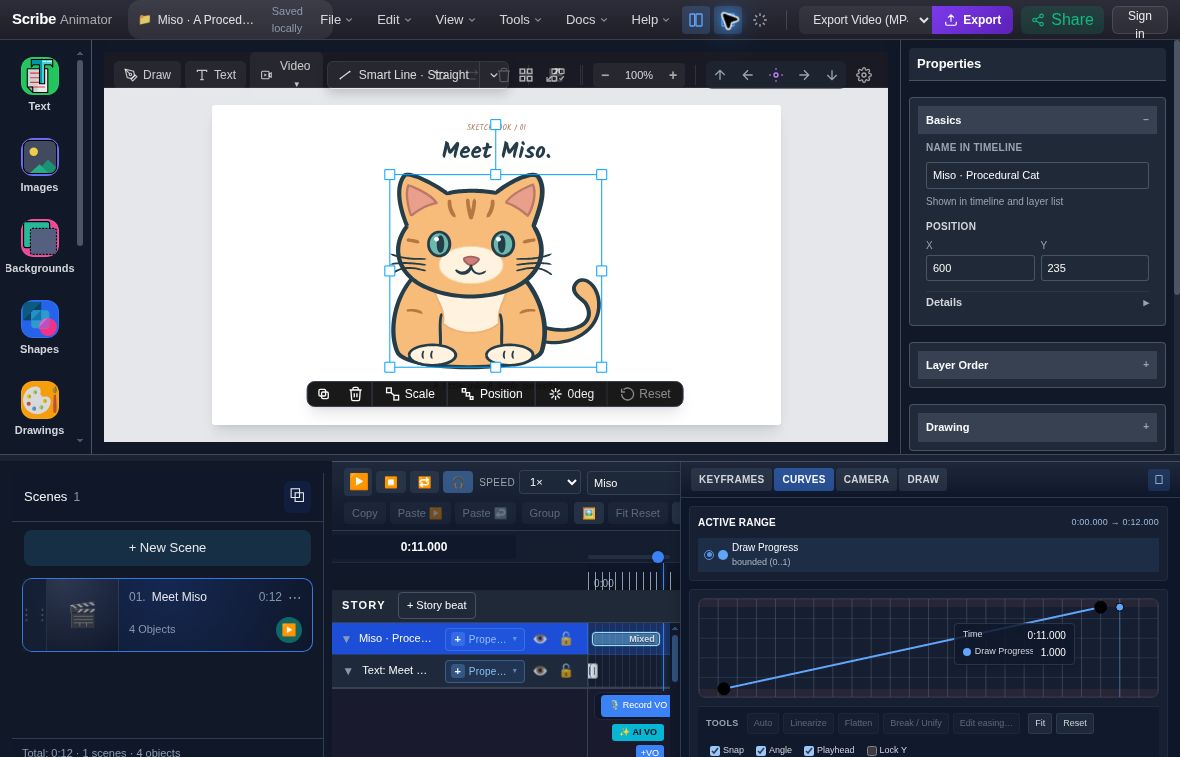This screenshot has width=1180, height=757.
Task: Toggle the split panel layout icon
Action: (695, 20)
